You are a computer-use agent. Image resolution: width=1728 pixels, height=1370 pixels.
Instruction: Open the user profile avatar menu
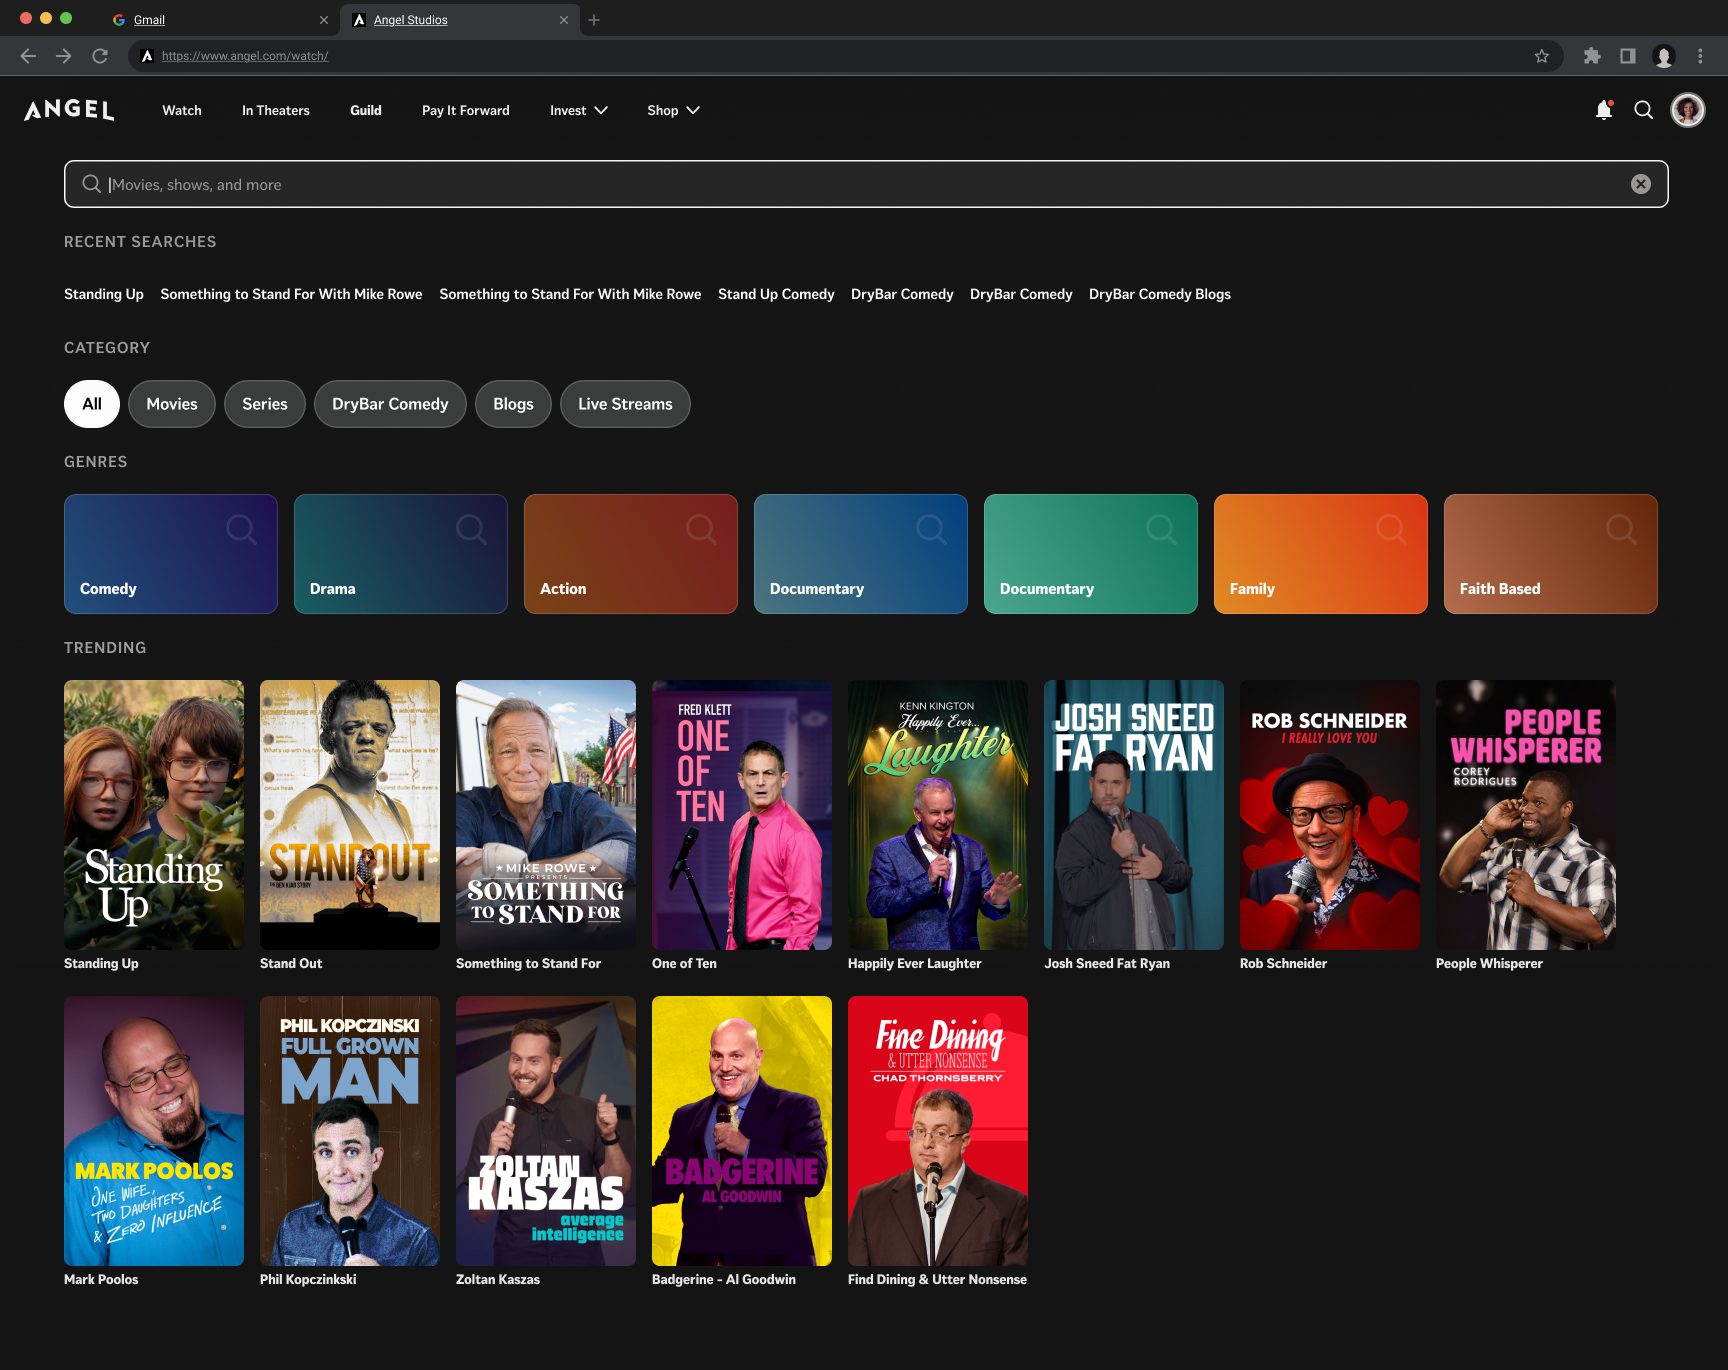tap(1688, 110)
